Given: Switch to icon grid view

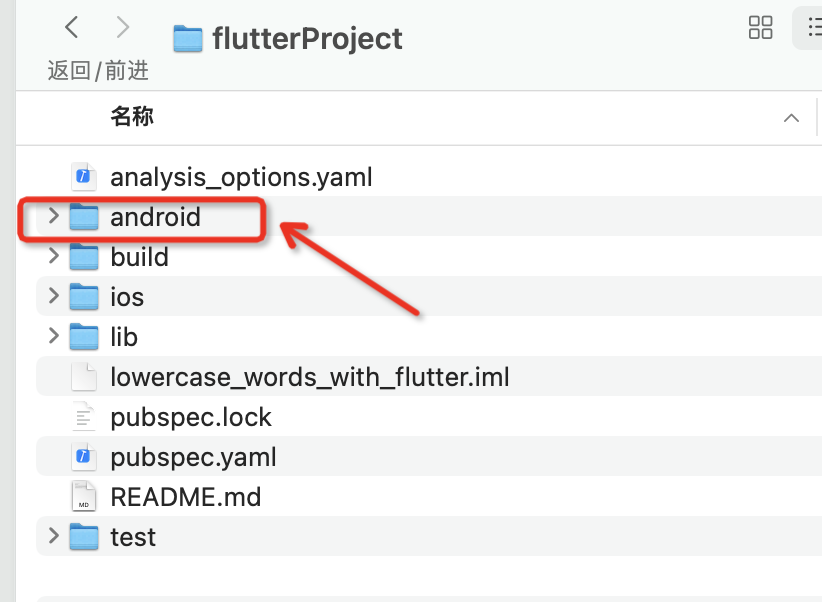Looking at the screenshot, I should (760, 27).
